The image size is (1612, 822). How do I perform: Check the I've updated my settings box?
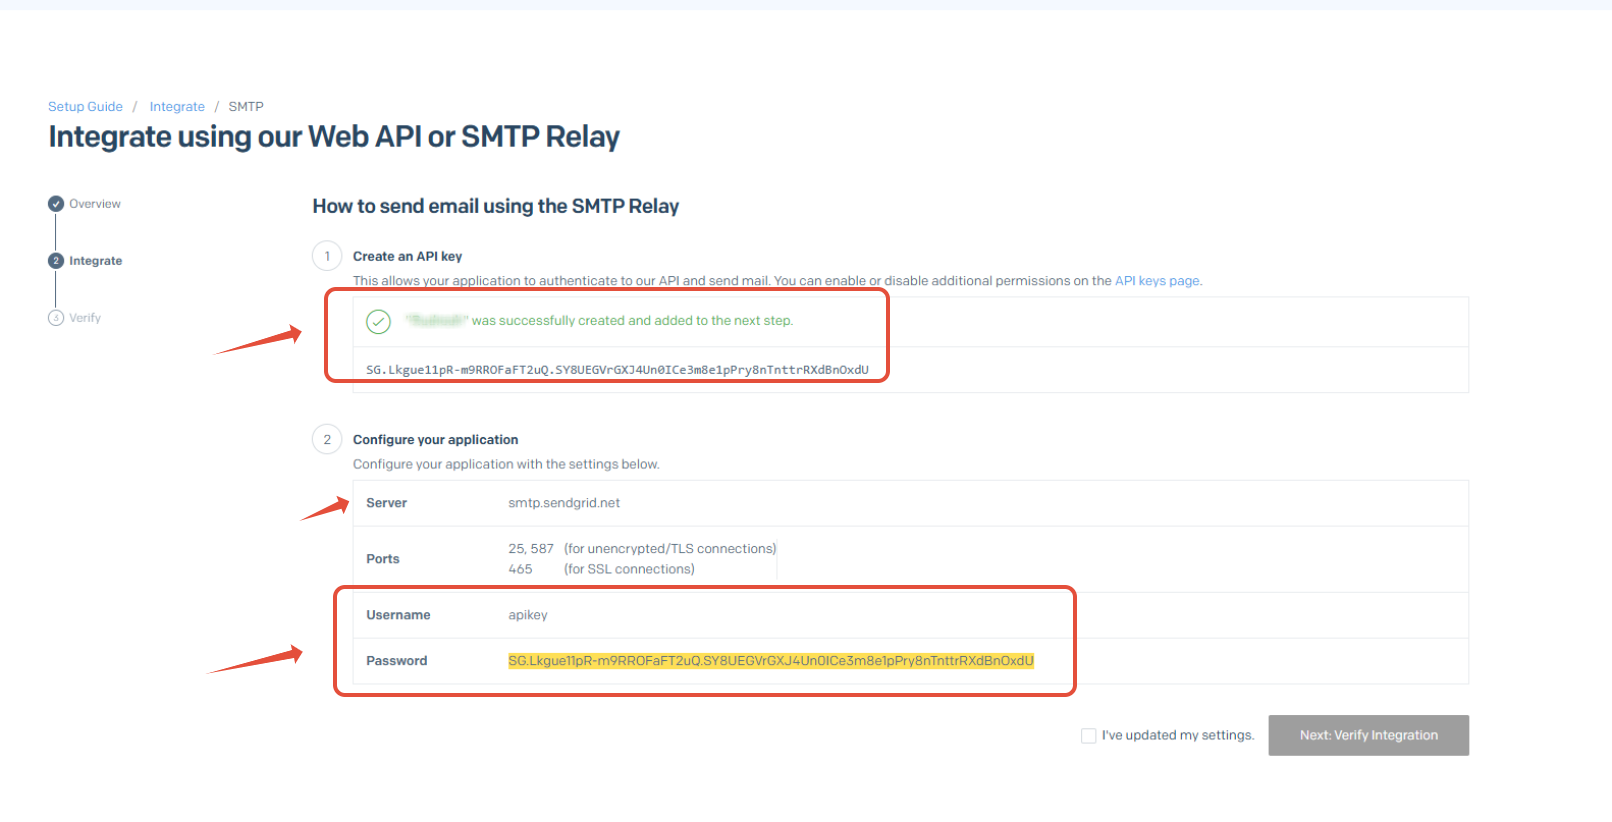pyautogui.click(x=1089, y=736)
